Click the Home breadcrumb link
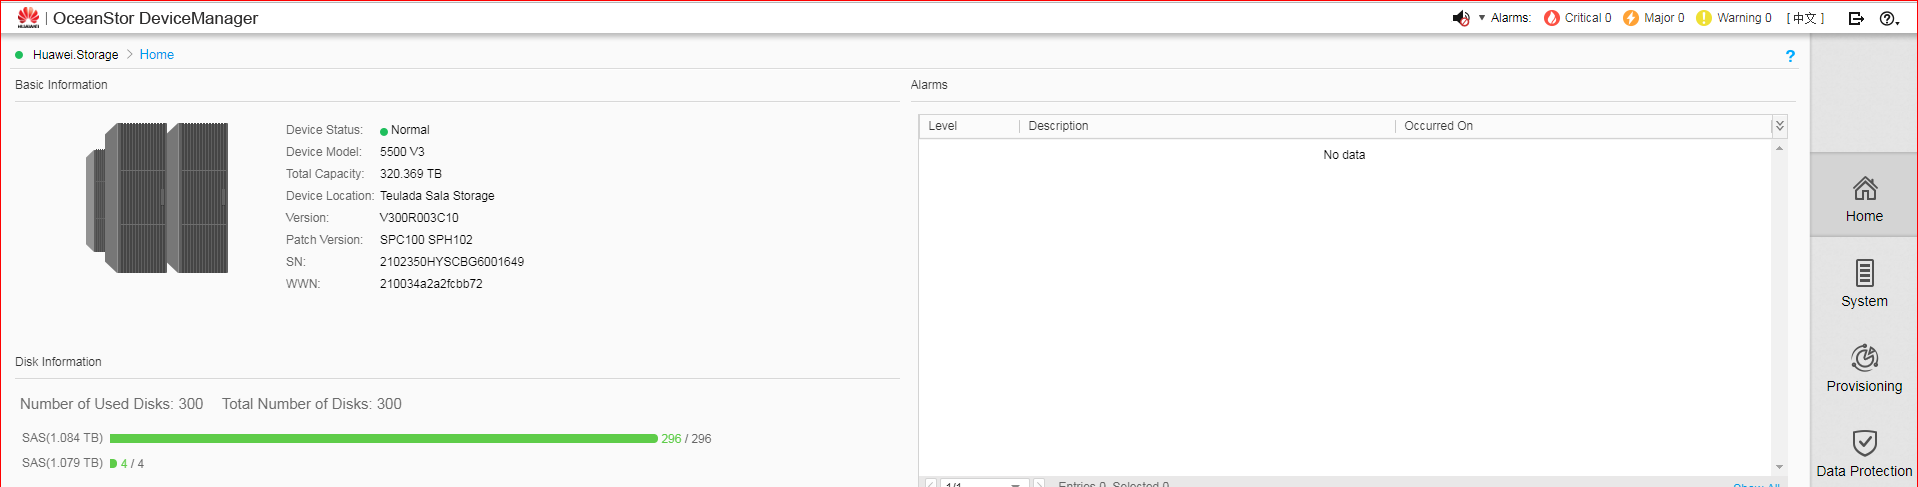Viewport: 1918px width, 487px height. pyautogui.click(x=157, y=55)
